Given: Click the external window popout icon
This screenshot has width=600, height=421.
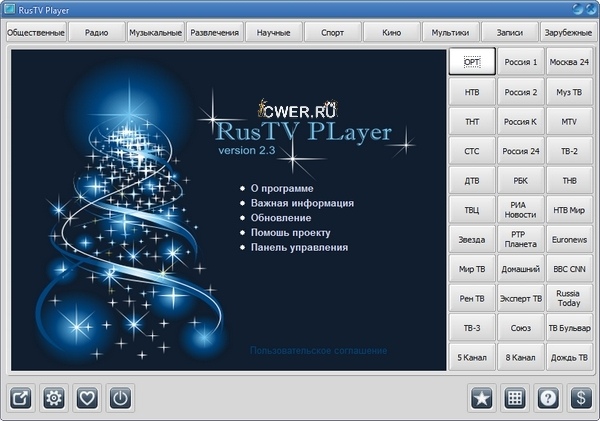Looking at the screenshot, I should click(21, 397).
